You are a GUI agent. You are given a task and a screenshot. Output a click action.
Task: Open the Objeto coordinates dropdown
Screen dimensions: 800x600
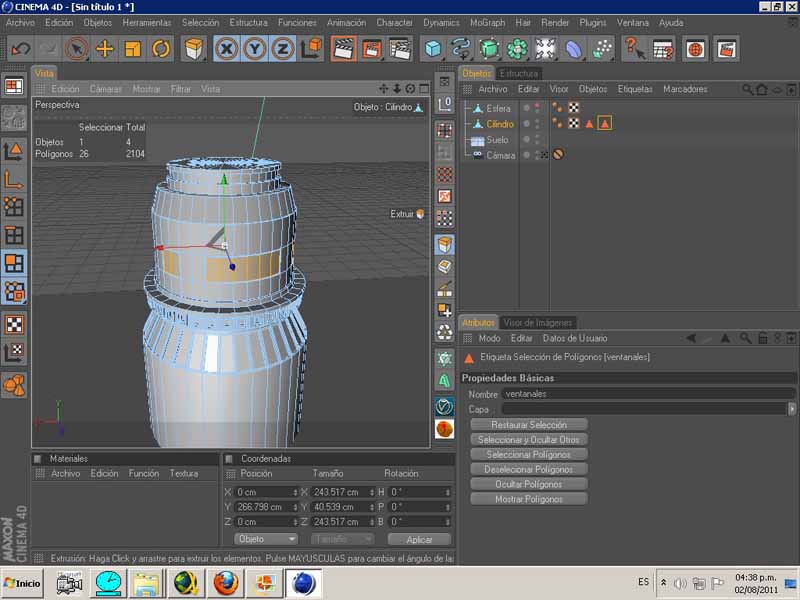(266, 539)
